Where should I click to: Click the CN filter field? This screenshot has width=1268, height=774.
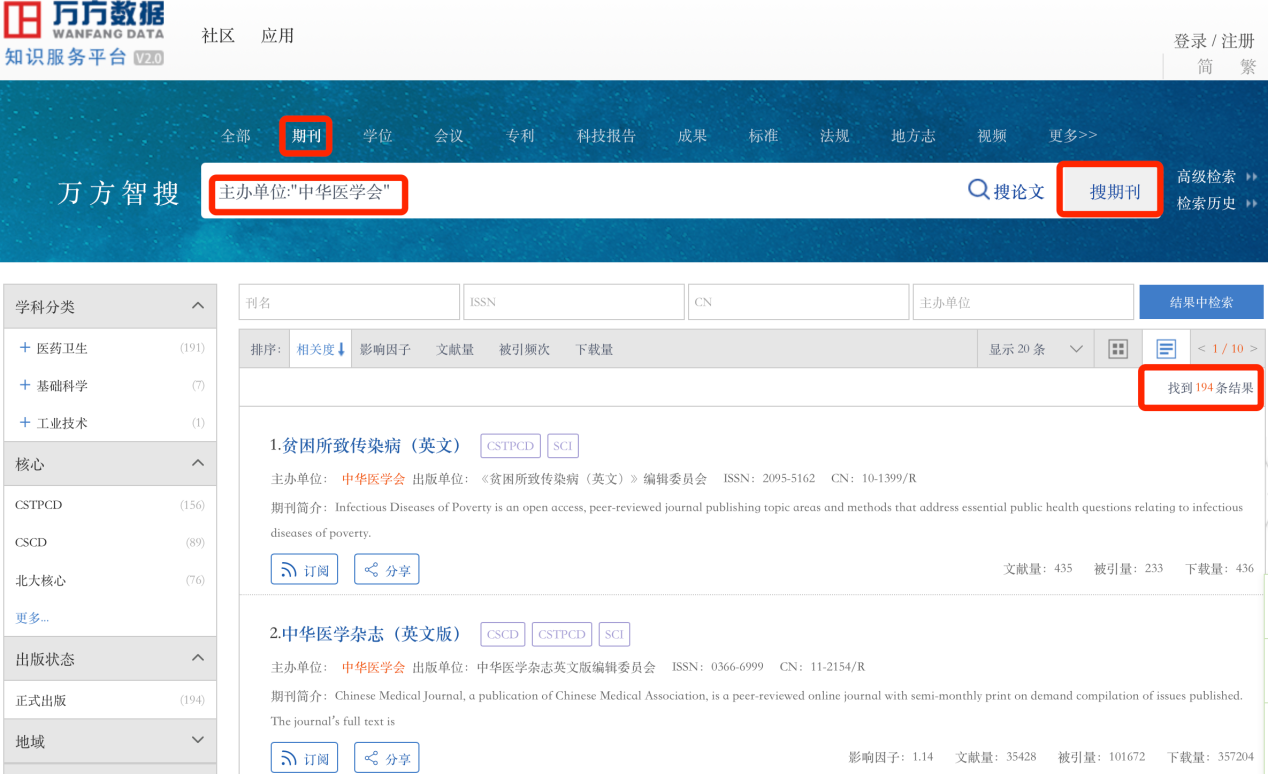click(799, 302)
